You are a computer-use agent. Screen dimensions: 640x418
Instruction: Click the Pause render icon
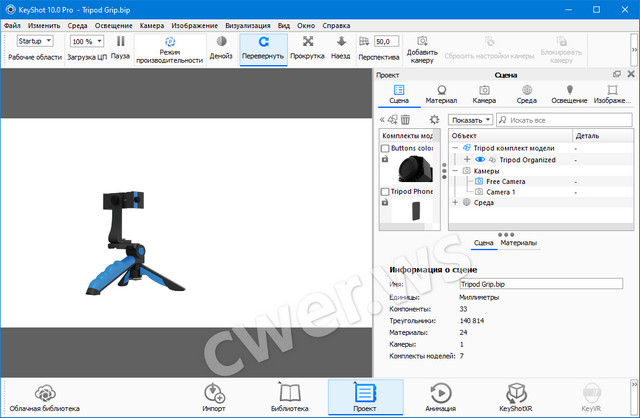click(x=120, y=43)
